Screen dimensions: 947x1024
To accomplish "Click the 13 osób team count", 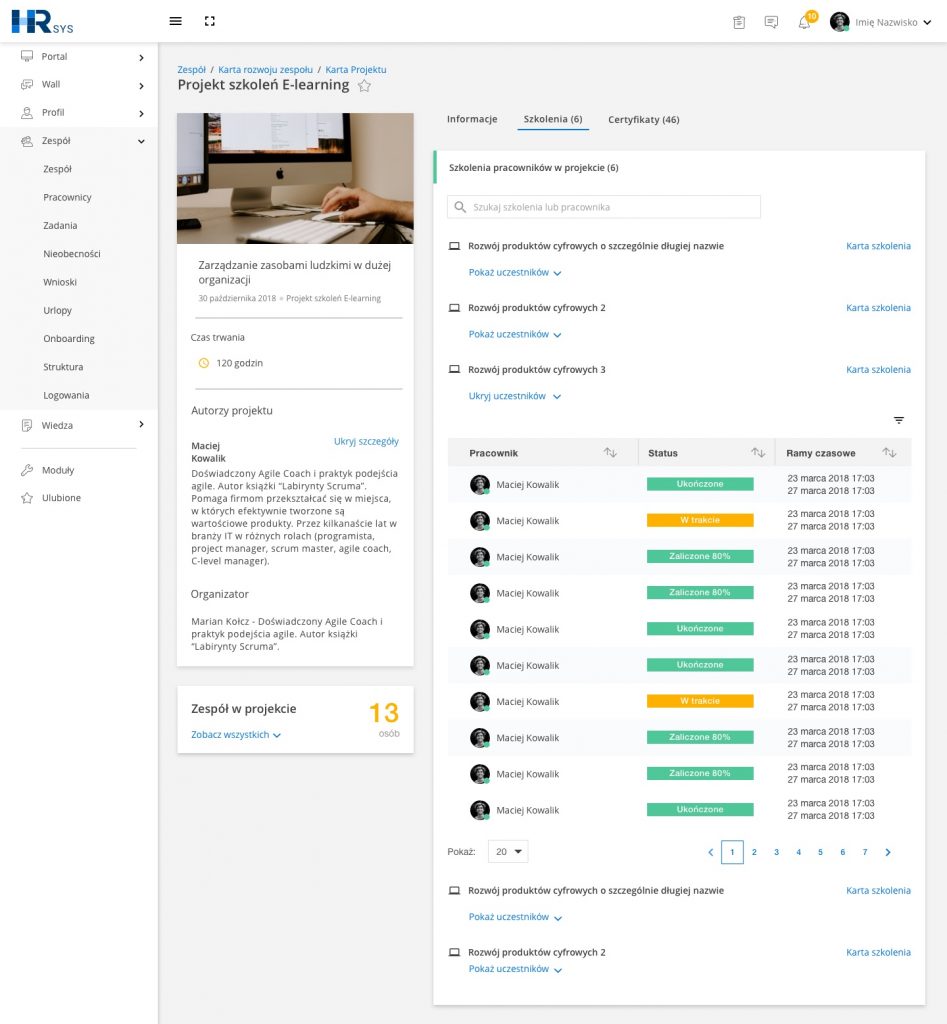I will (x=384, y=718).
